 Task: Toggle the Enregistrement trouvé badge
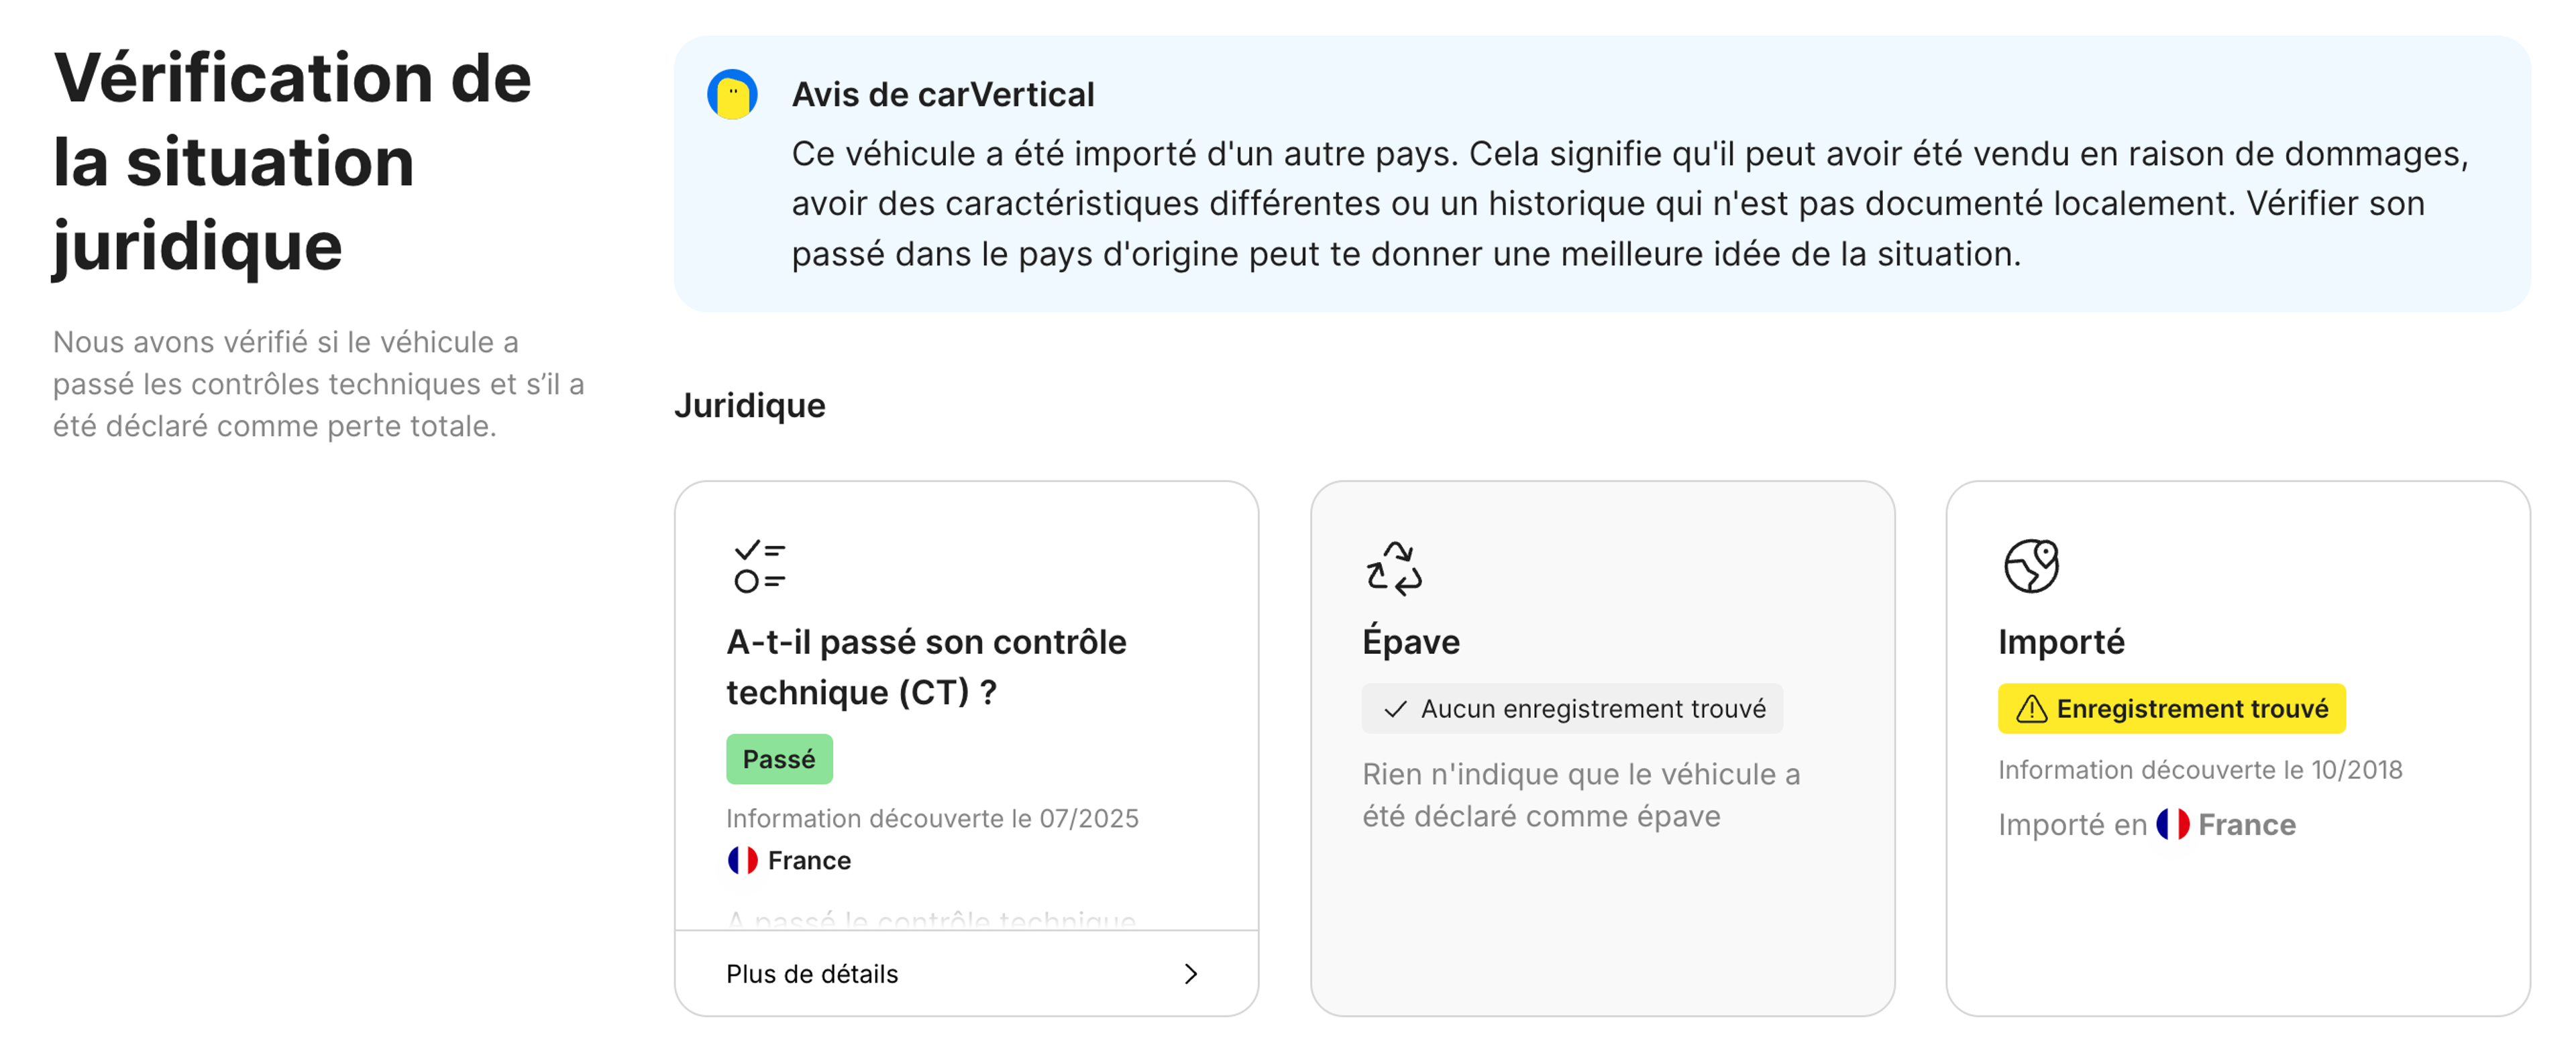[2171, 709]
